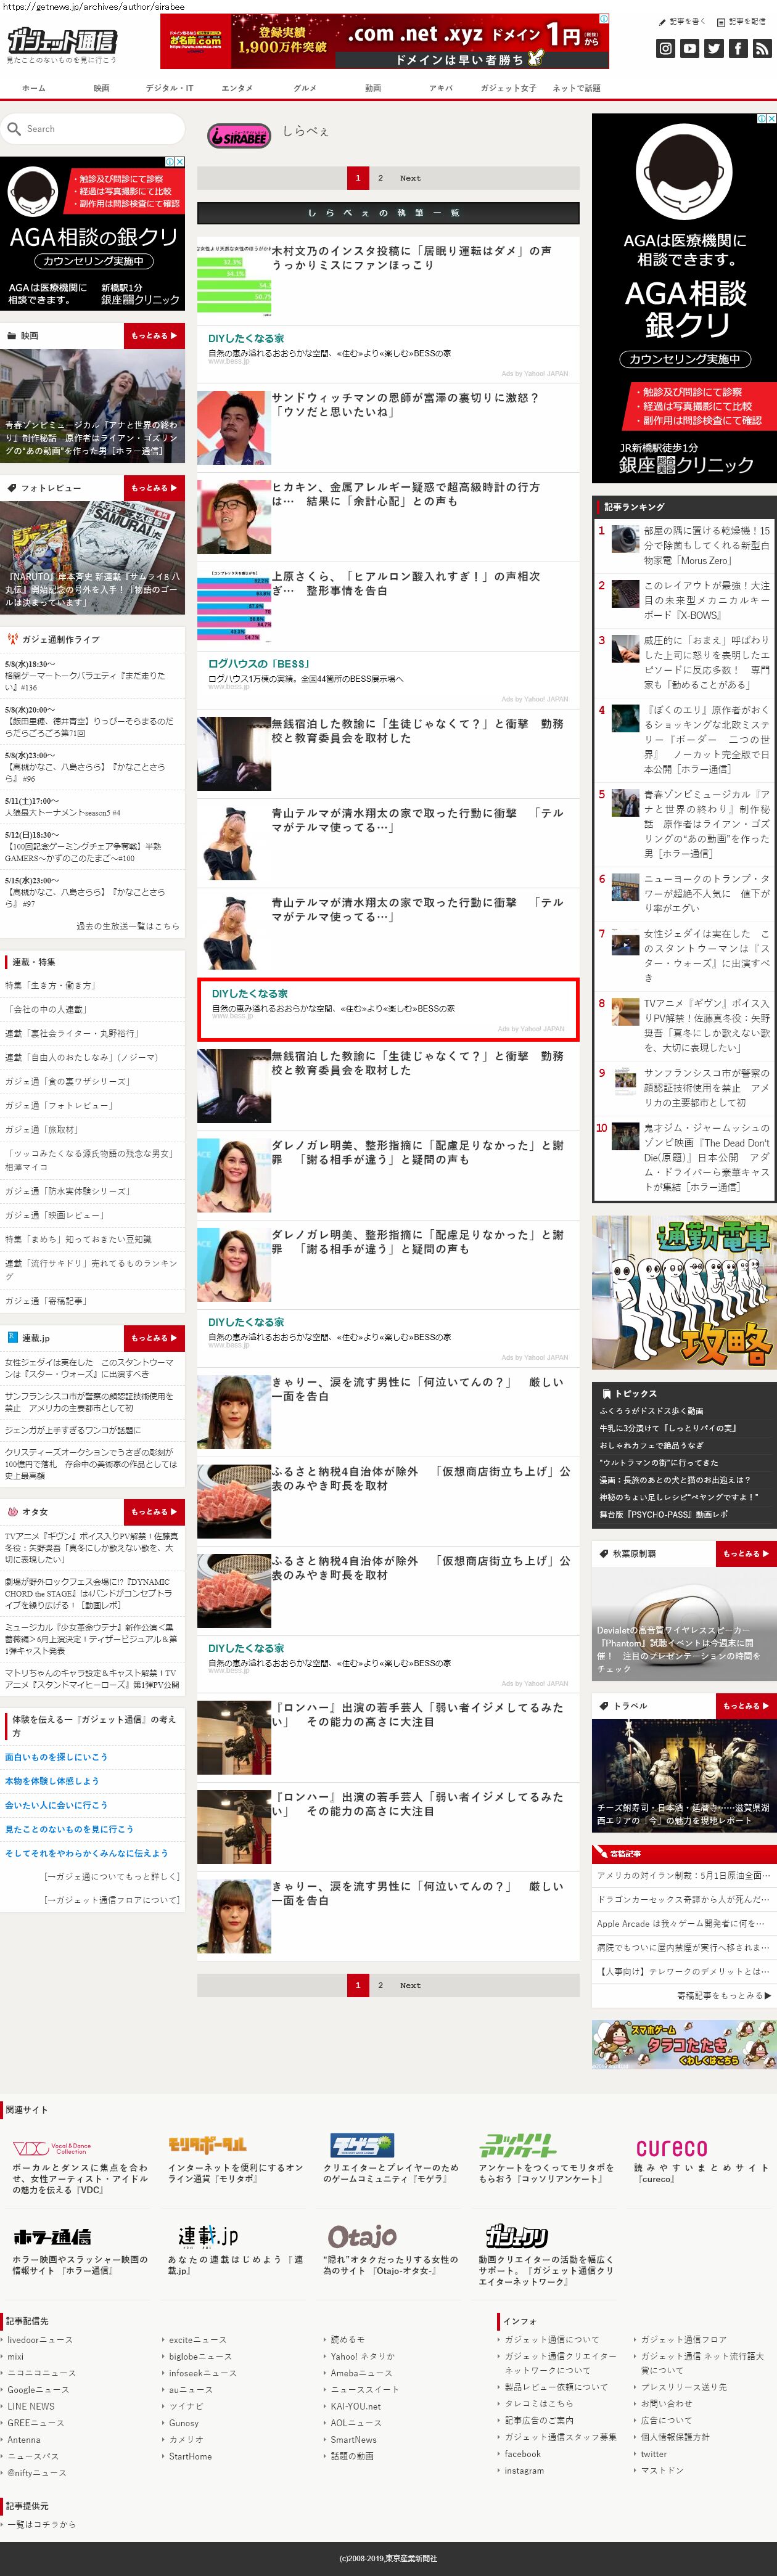Screen dimensions: 777x2576
Task: Open the ガジェット女子 navigation tab
Action: (507, 88)
